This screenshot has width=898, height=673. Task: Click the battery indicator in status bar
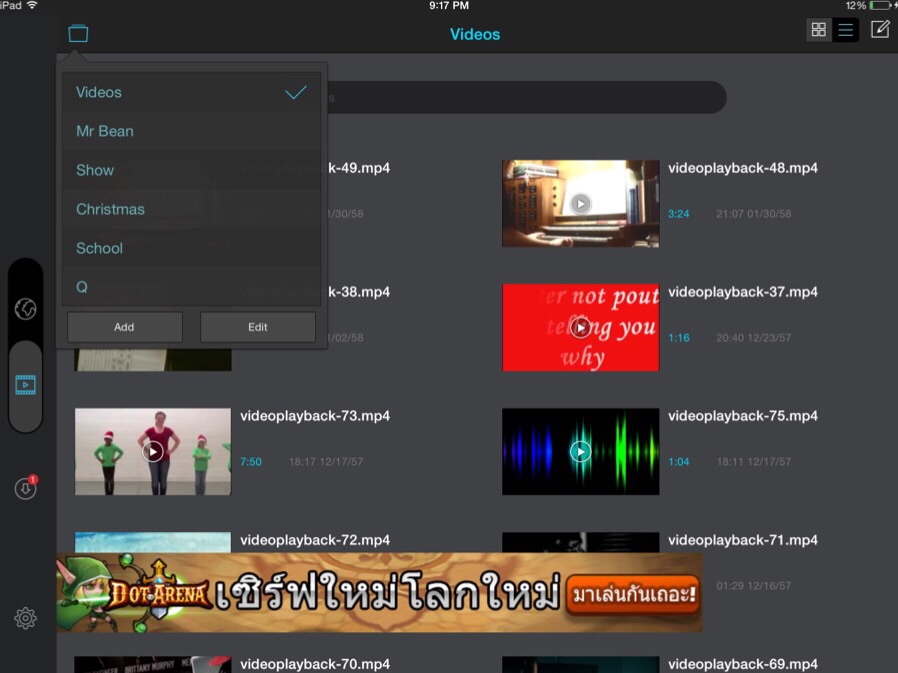click(x=881, y=6)
